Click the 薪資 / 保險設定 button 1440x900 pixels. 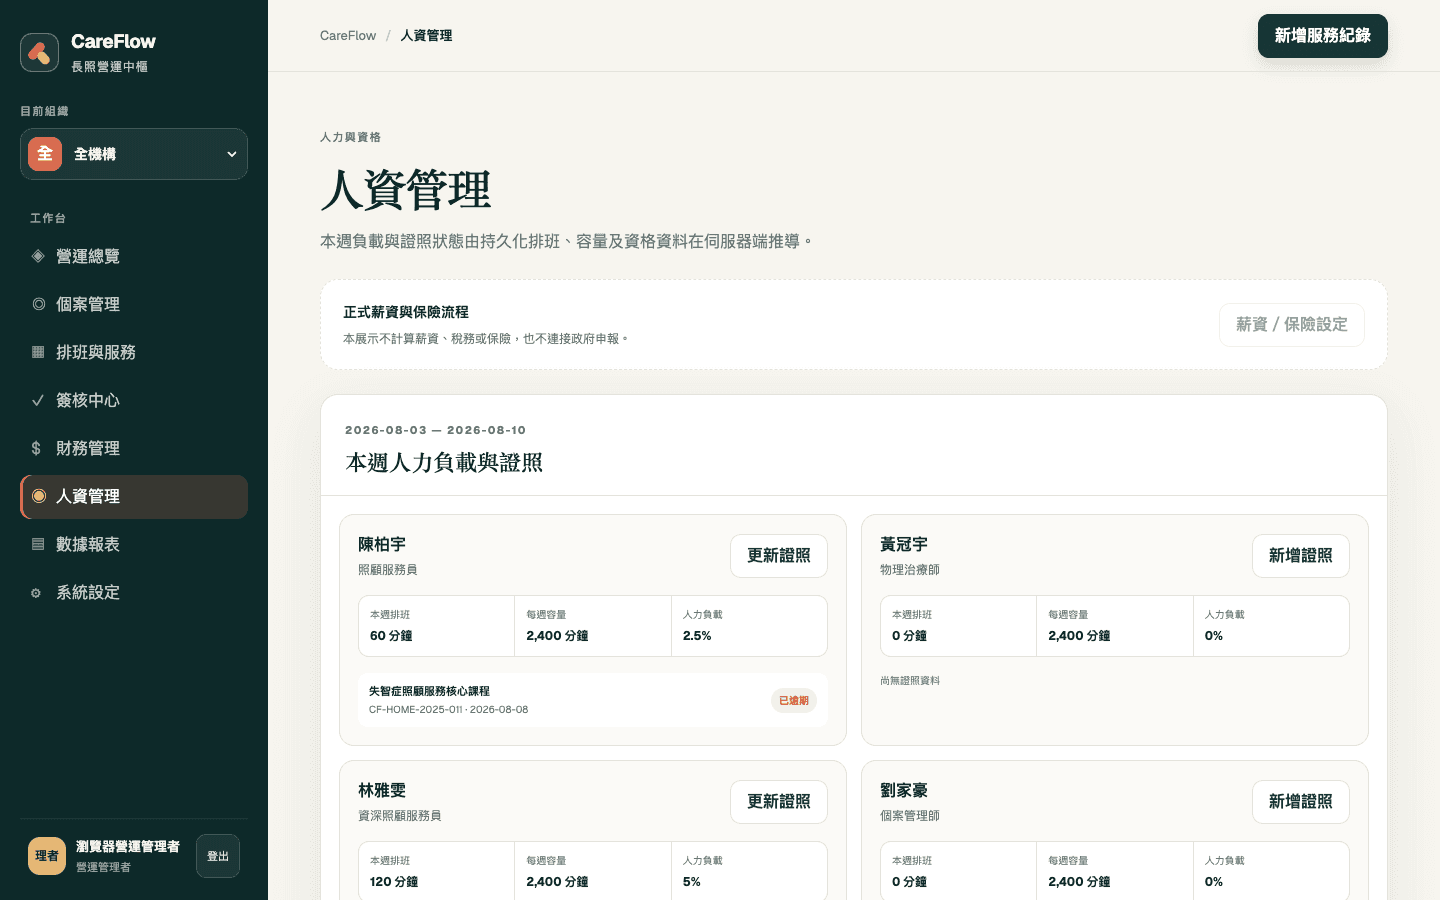[1291, 325]
